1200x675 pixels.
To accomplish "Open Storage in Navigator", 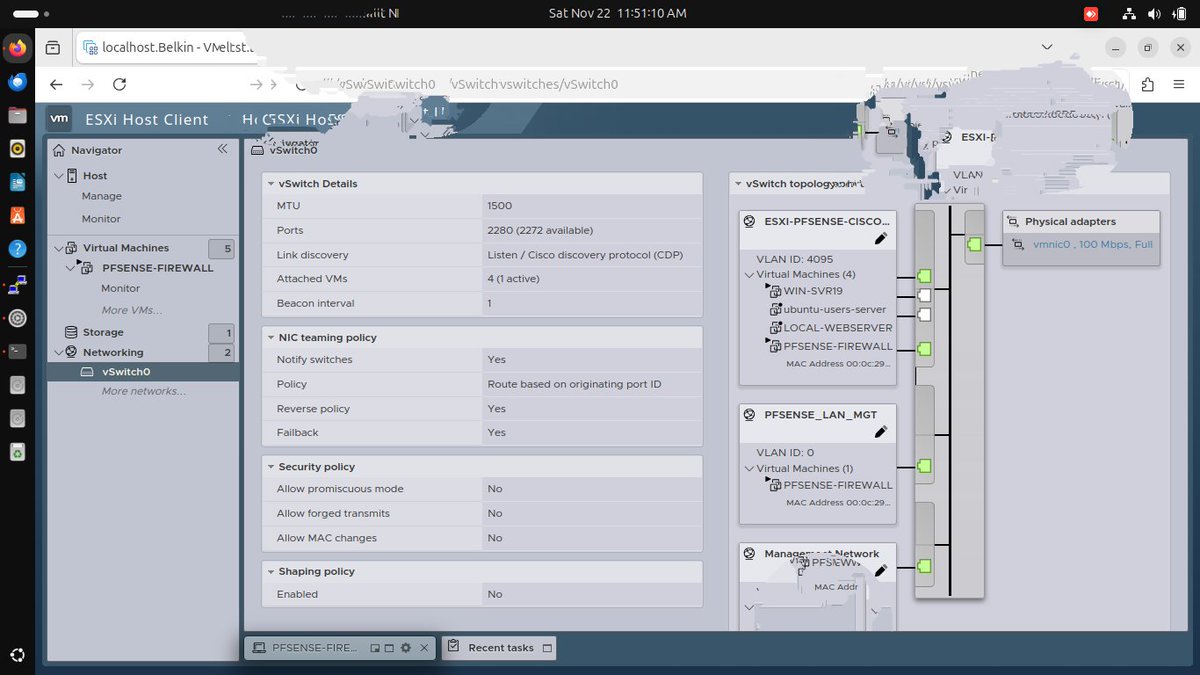I will [103, 332].
